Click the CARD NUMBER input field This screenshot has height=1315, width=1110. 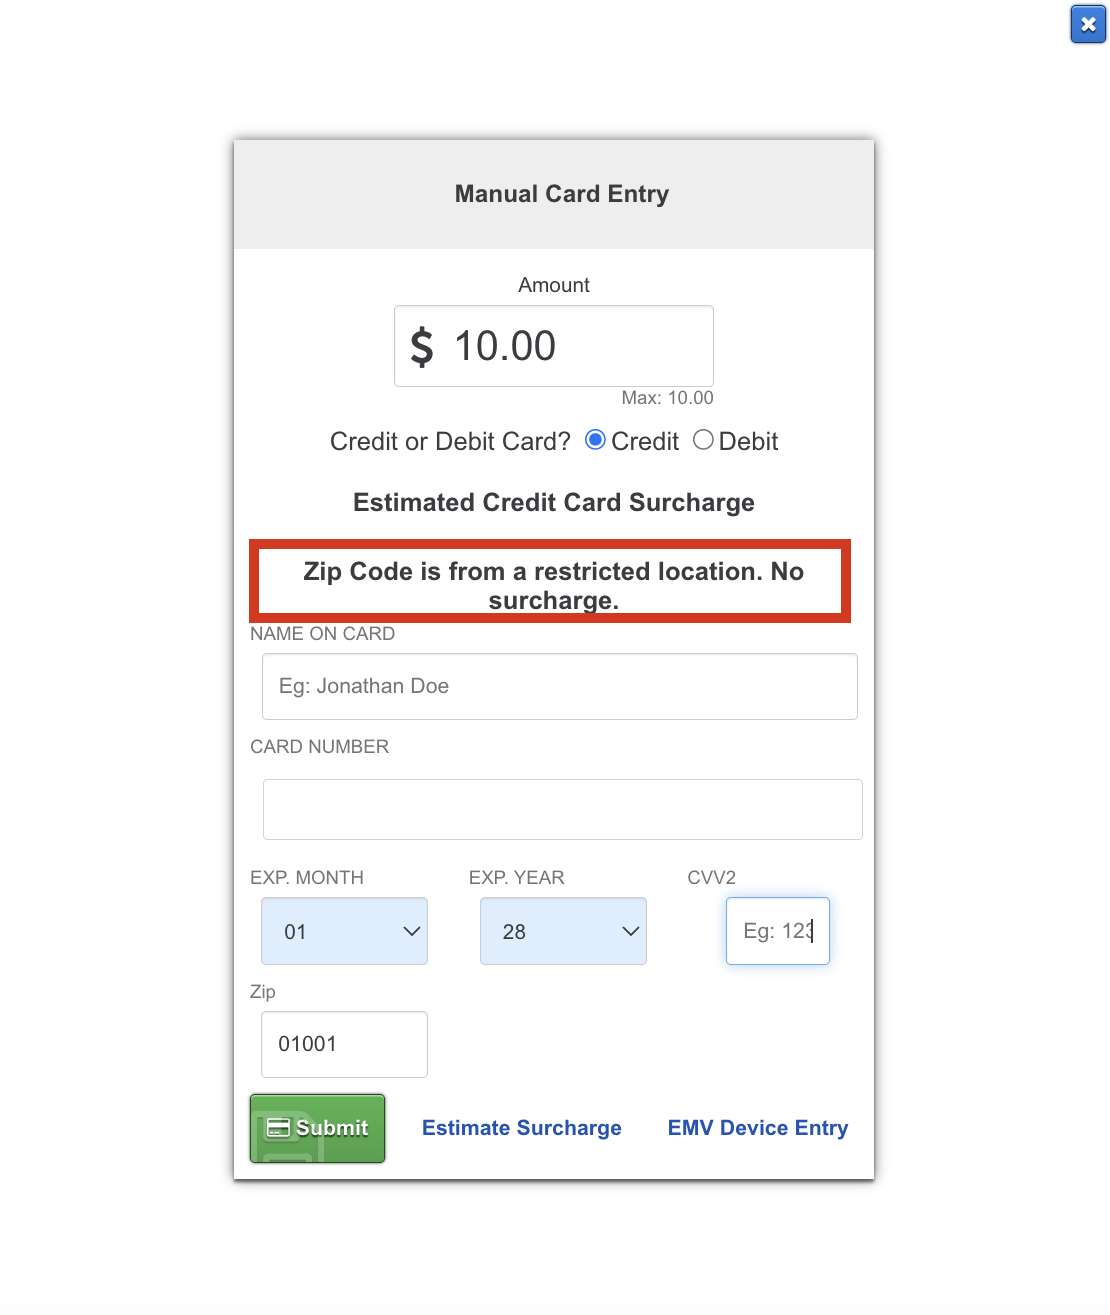pos(562,809)
